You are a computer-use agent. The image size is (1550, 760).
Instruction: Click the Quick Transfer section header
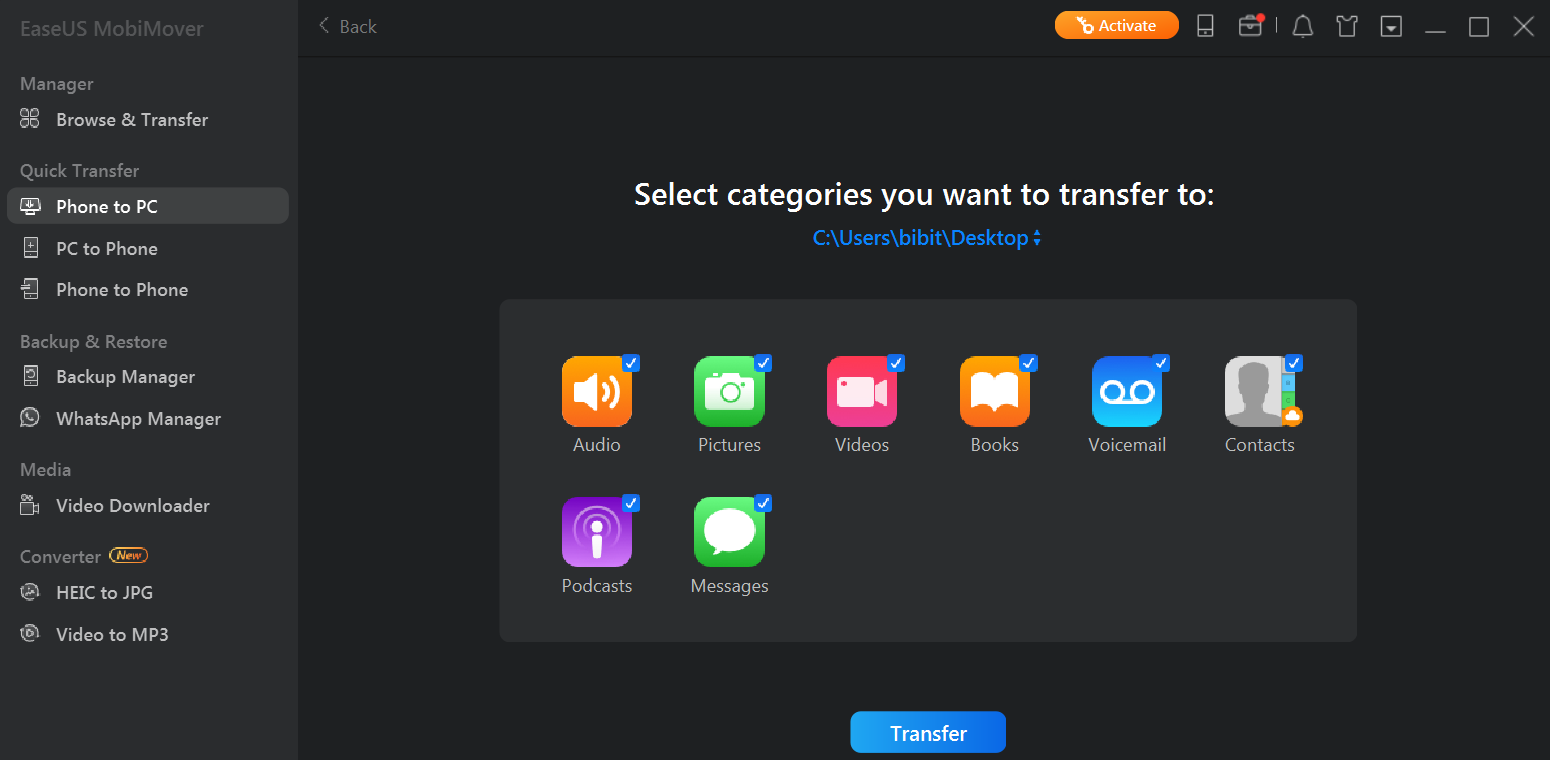pyautogui.click(x=80, y=171)
